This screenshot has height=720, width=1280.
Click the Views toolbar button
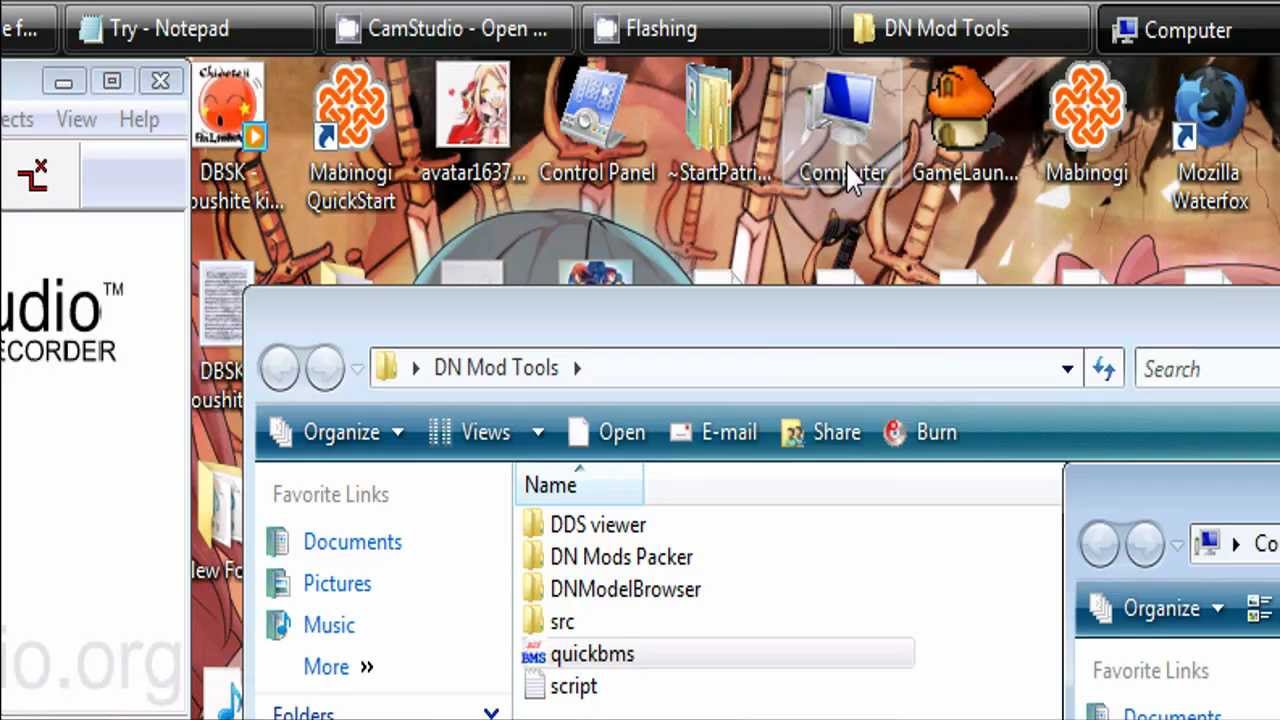[472, 432]
